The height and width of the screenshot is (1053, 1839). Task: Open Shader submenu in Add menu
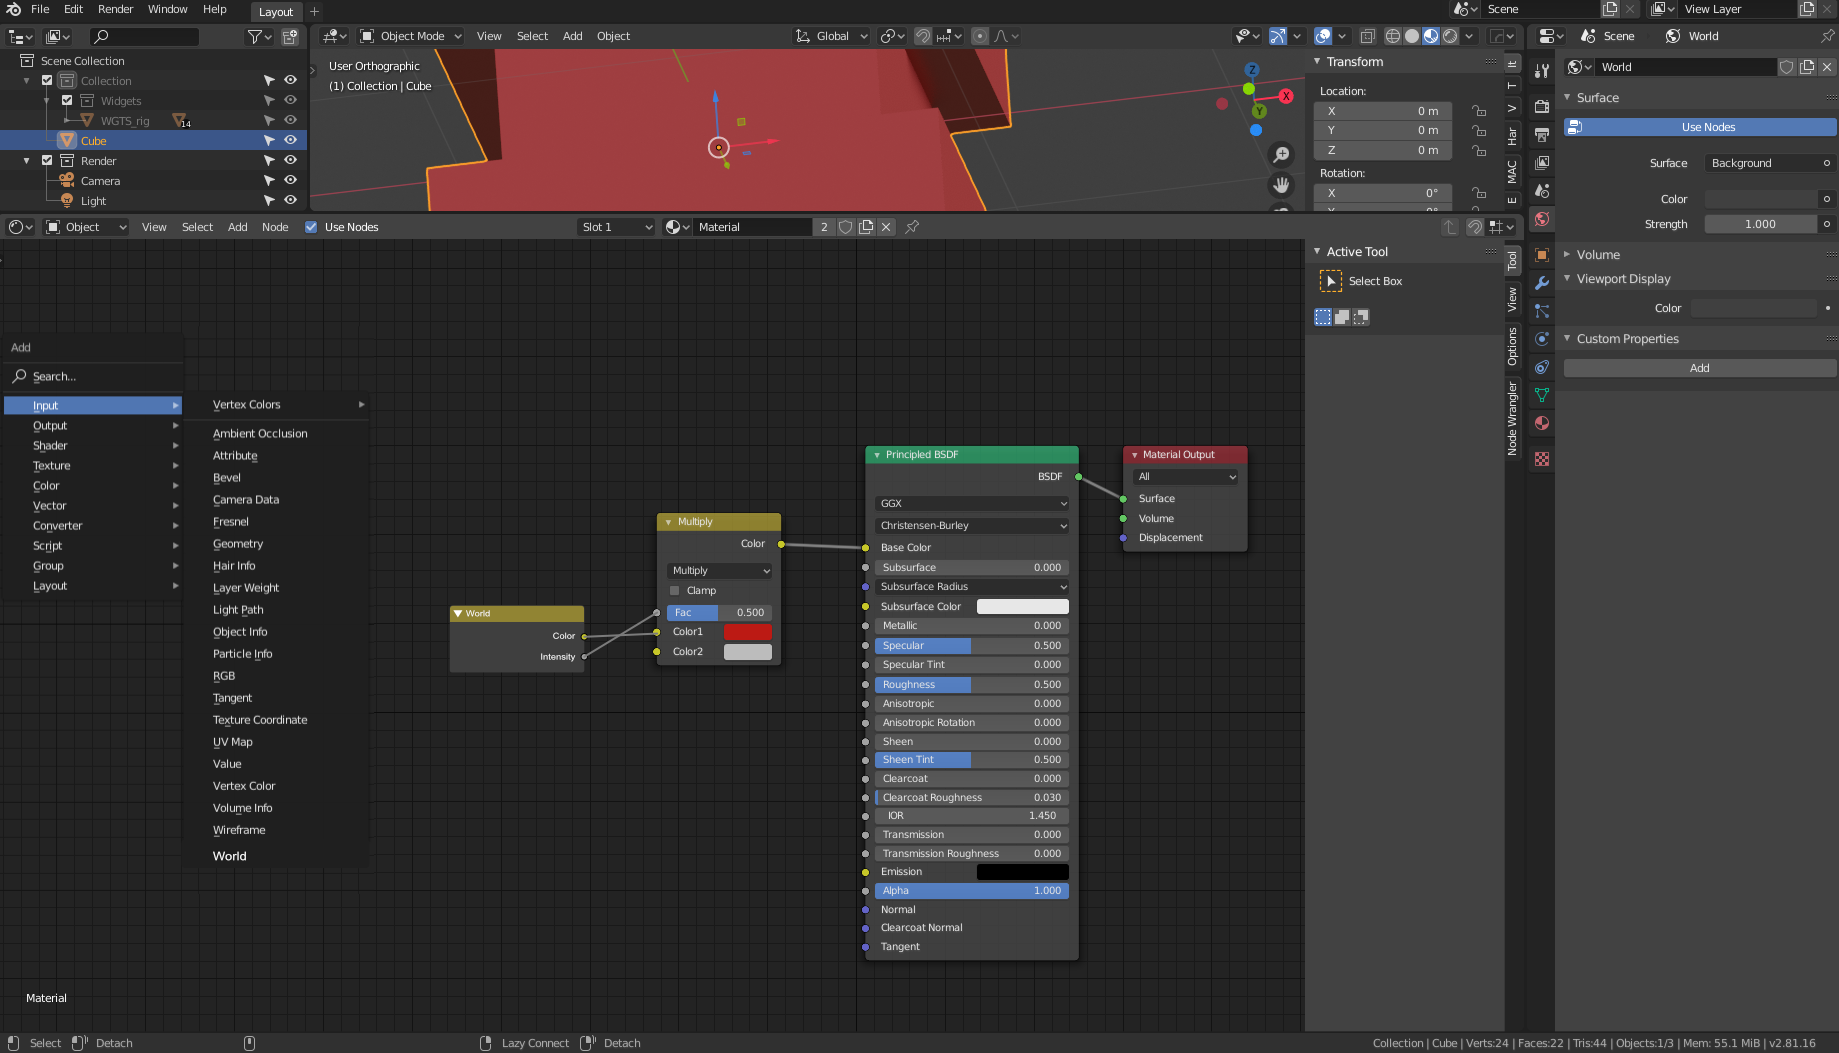[x=94, y=446]
